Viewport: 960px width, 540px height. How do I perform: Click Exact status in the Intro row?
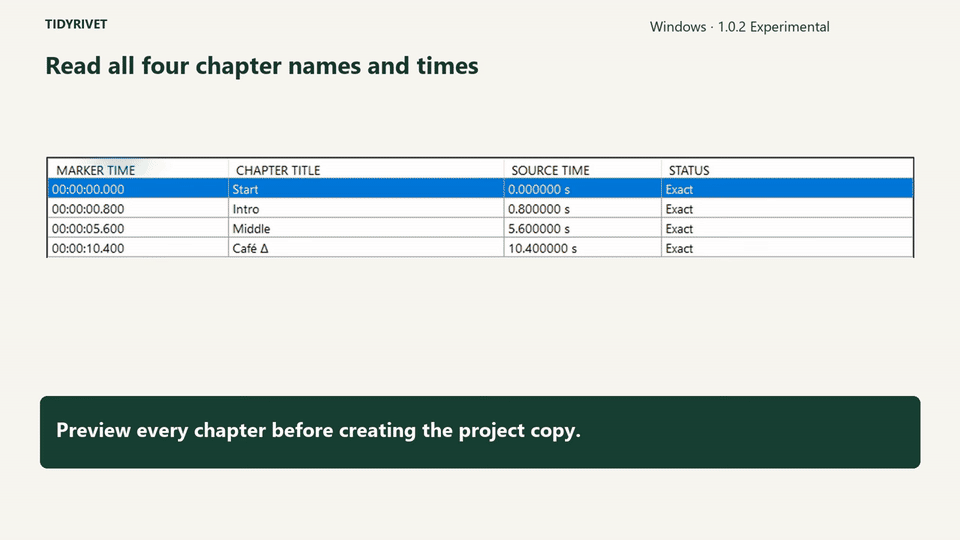(787, 209)
